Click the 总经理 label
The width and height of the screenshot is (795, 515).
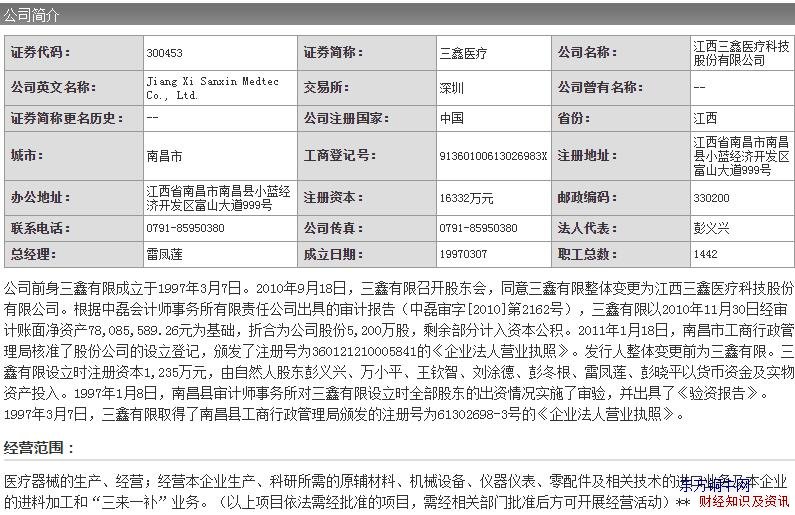pos(34,254)
